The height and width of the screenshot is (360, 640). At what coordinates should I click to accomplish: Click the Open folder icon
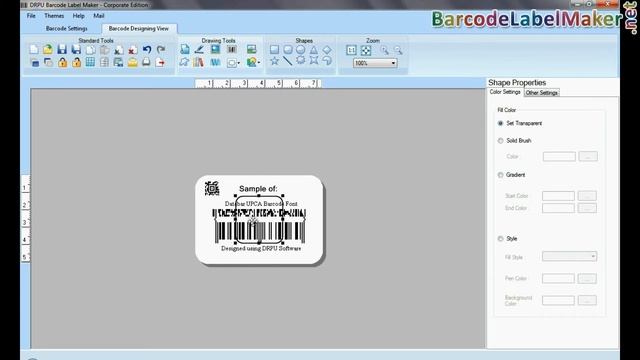coord(48,50)
